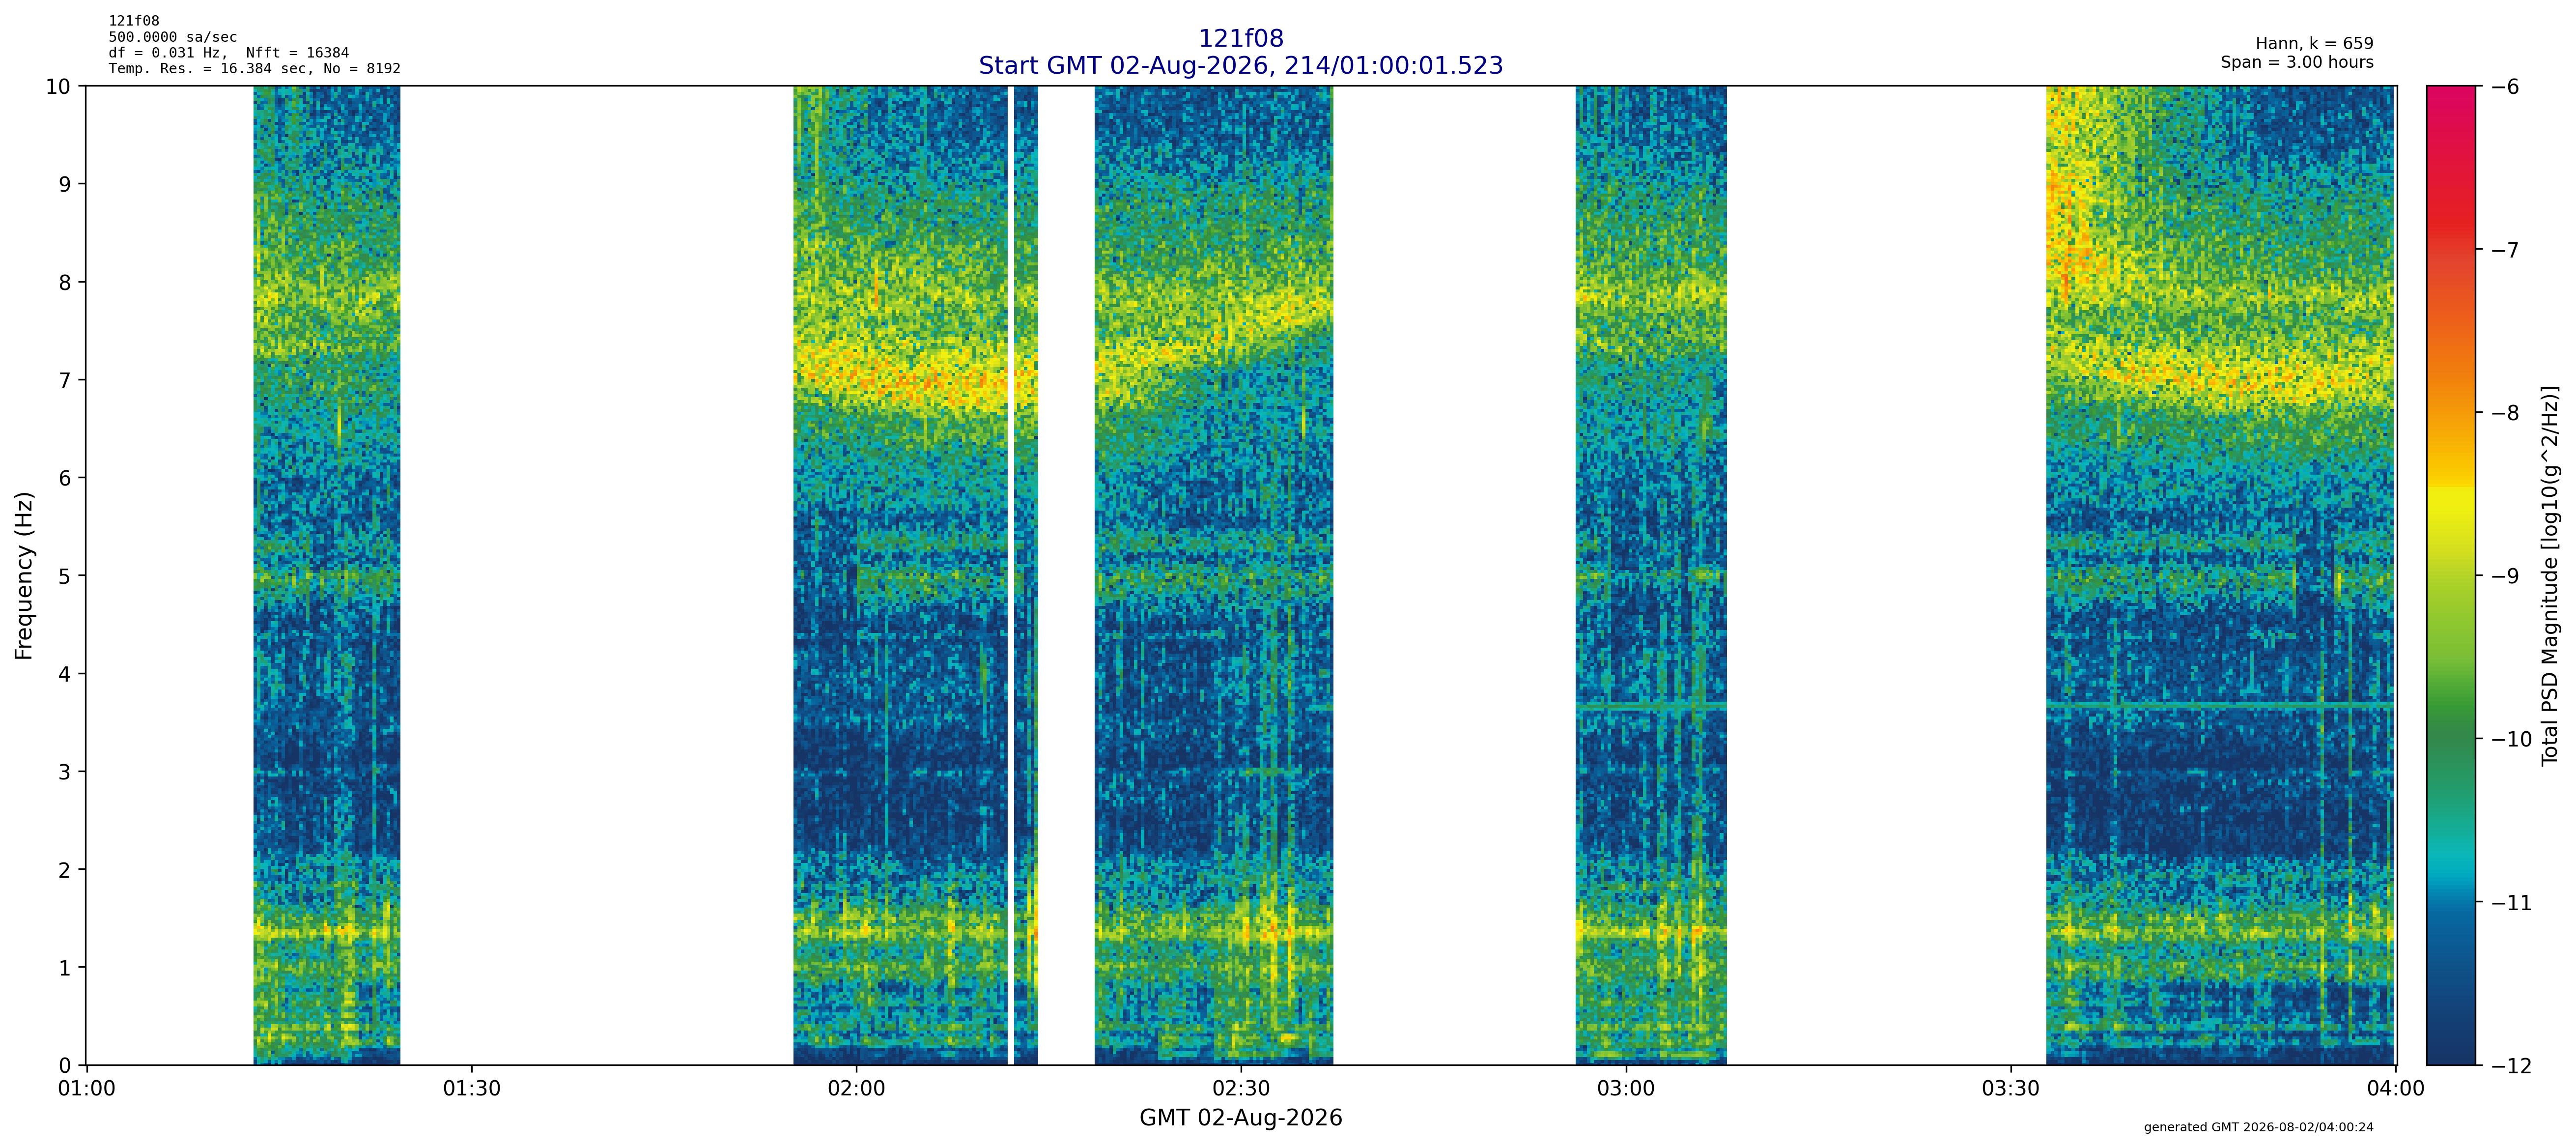Select the colorbar tick label "−11"
The width and height of the screenshot is (2576, 1148).
[2510, 903]
